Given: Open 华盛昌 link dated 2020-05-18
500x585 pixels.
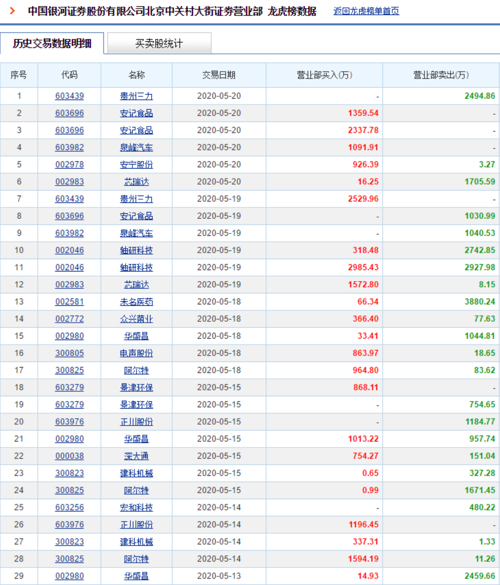Looking at the screenshot, I should (x=136, y=336).
